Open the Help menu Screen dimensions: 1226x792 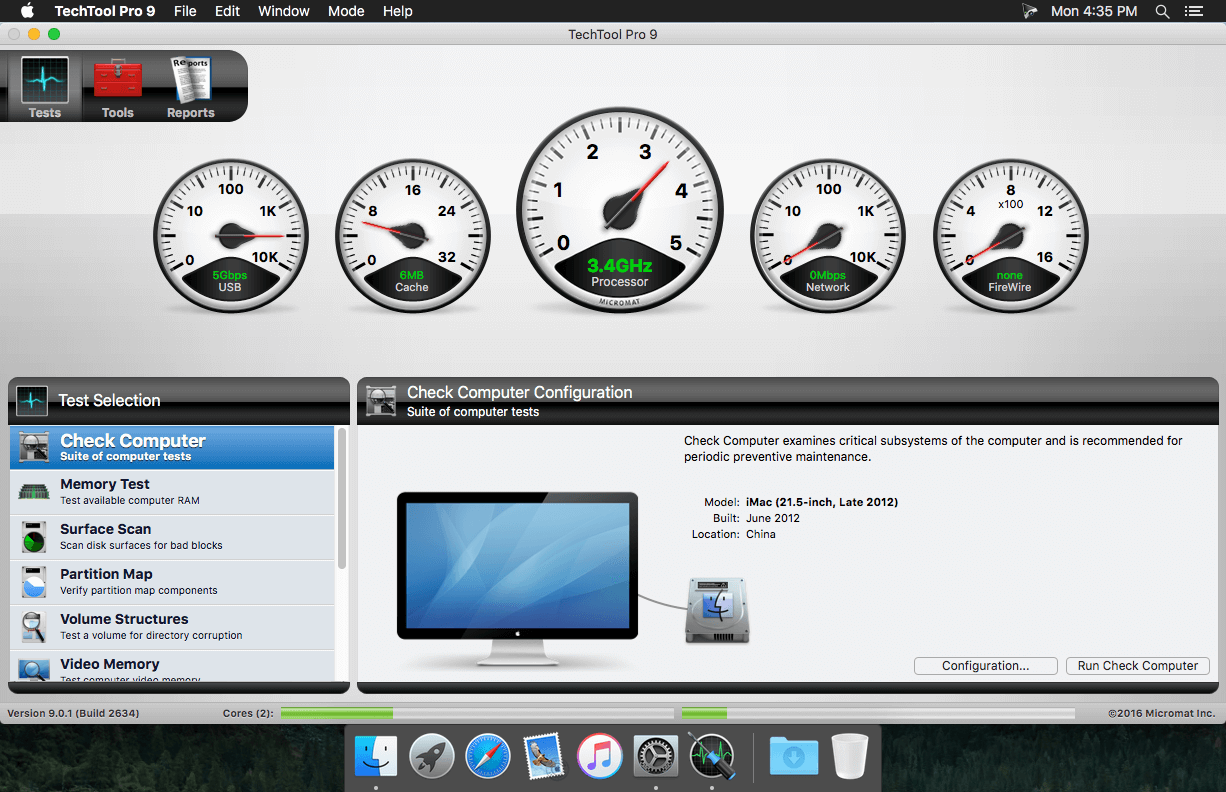click(x=398, y=11)
